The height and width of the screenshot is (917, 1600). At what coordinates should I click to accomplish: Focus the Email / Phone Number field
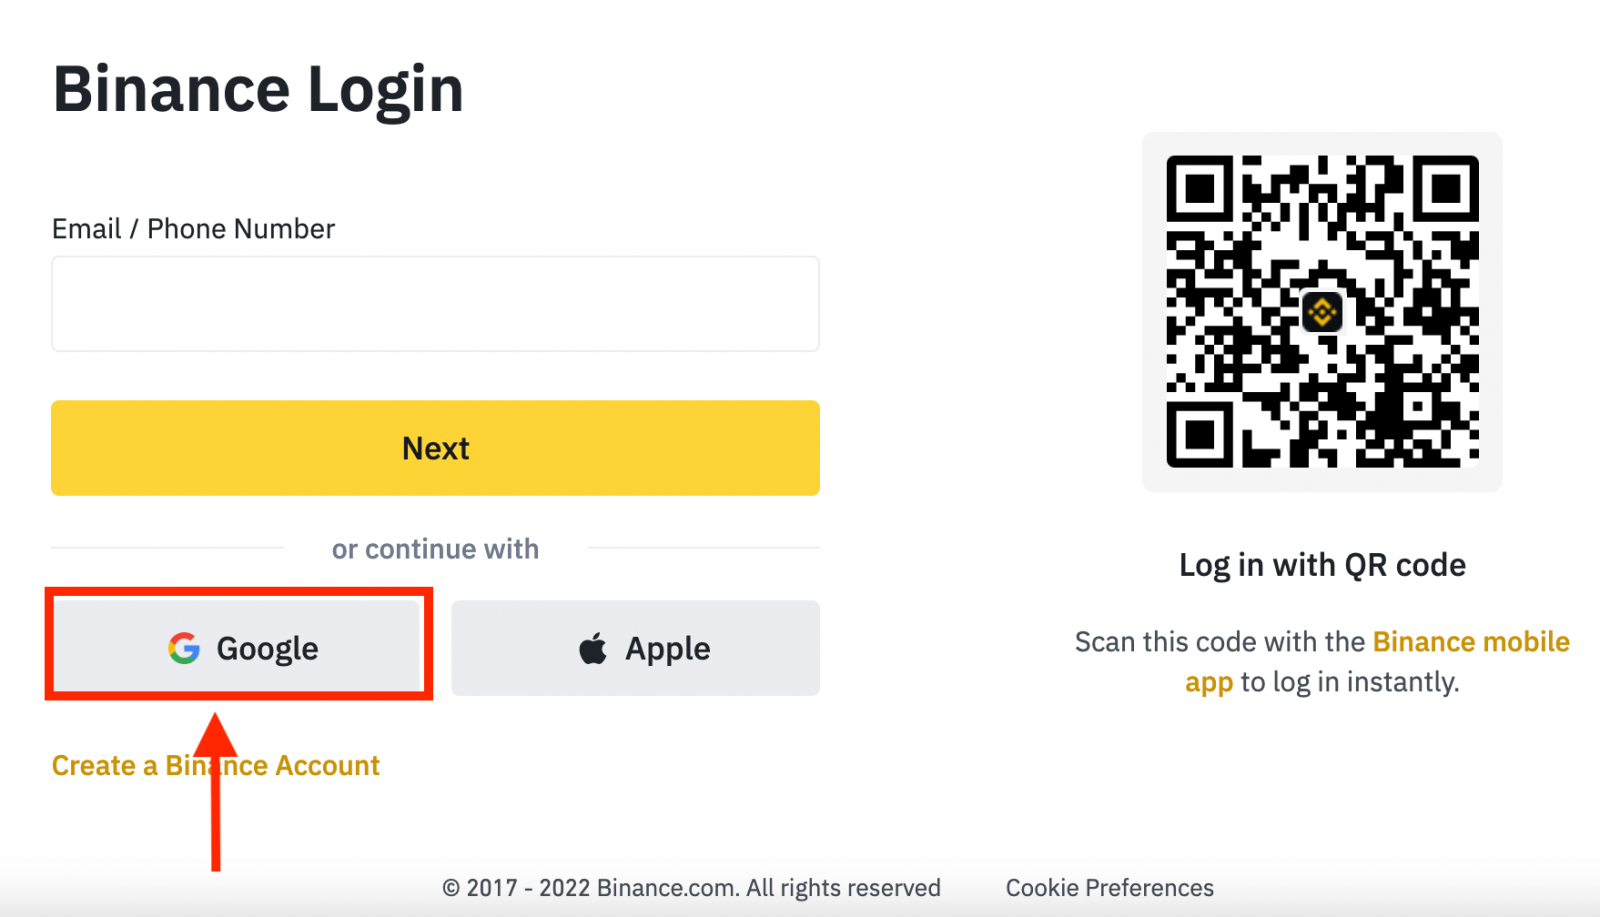coord(435,304)
